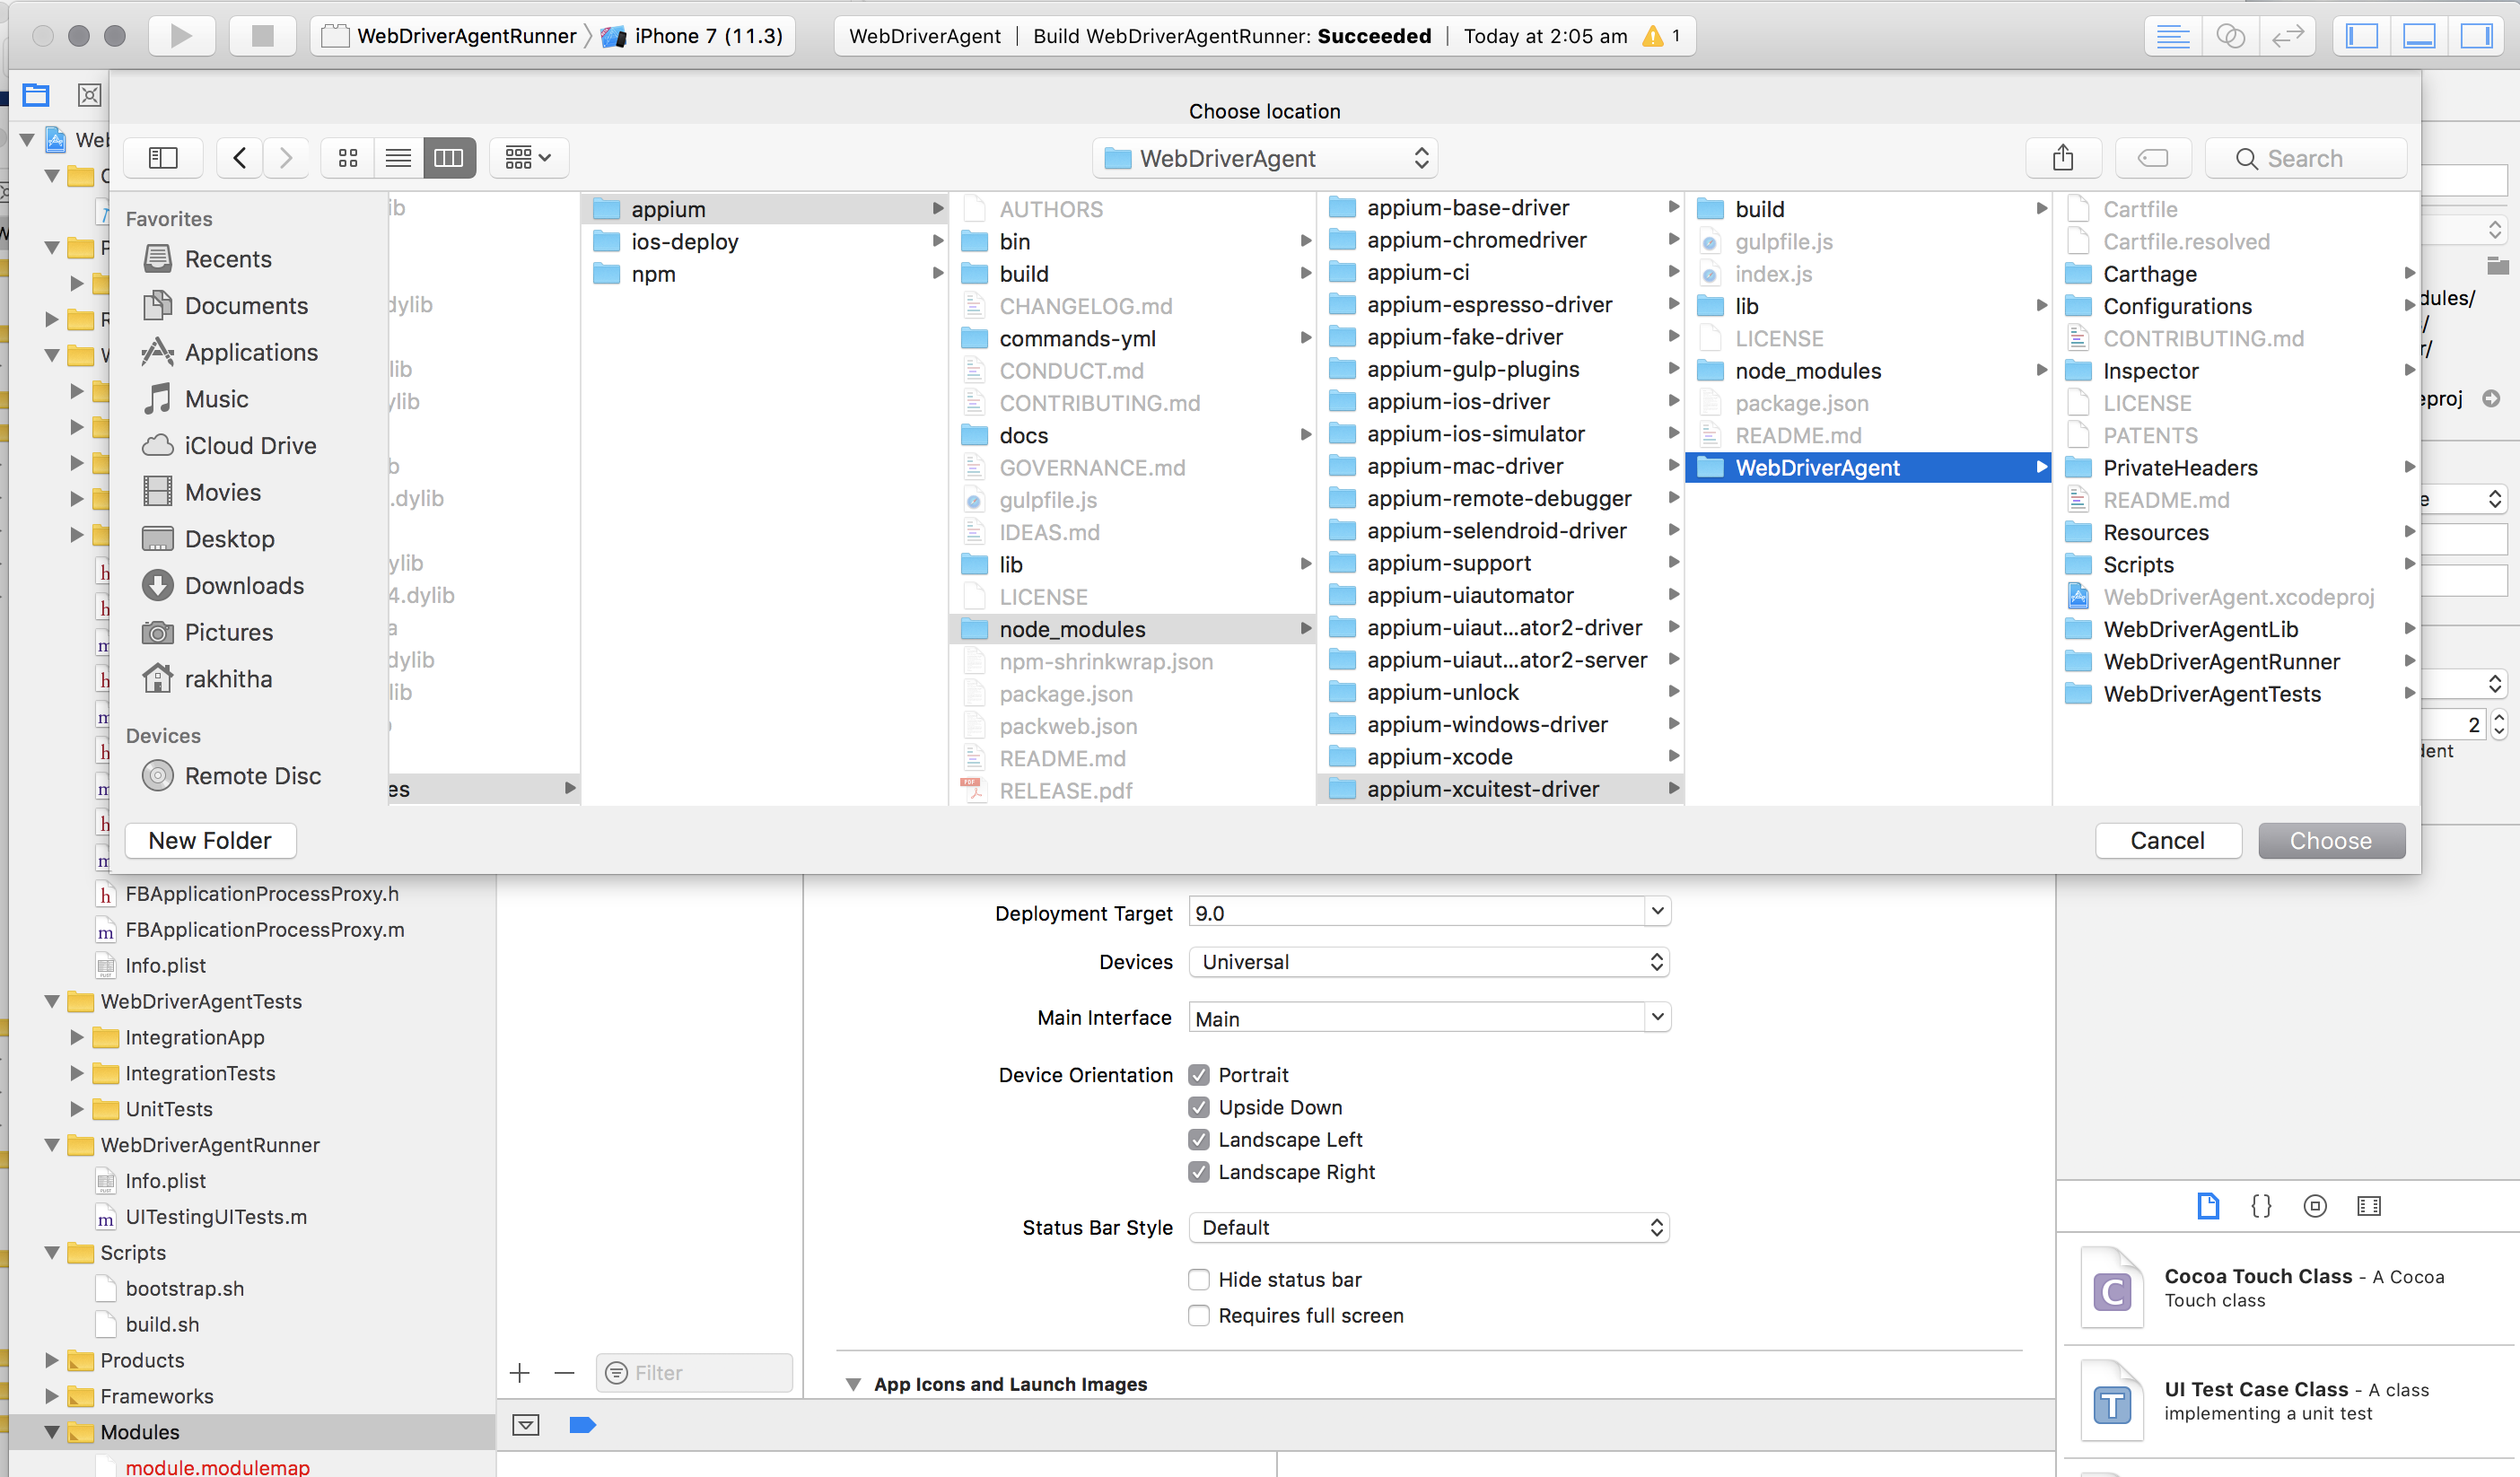This screenshot has height=1477, width=2520.
Task: Click the build warning indicator icon
Action: point(1654,36)
